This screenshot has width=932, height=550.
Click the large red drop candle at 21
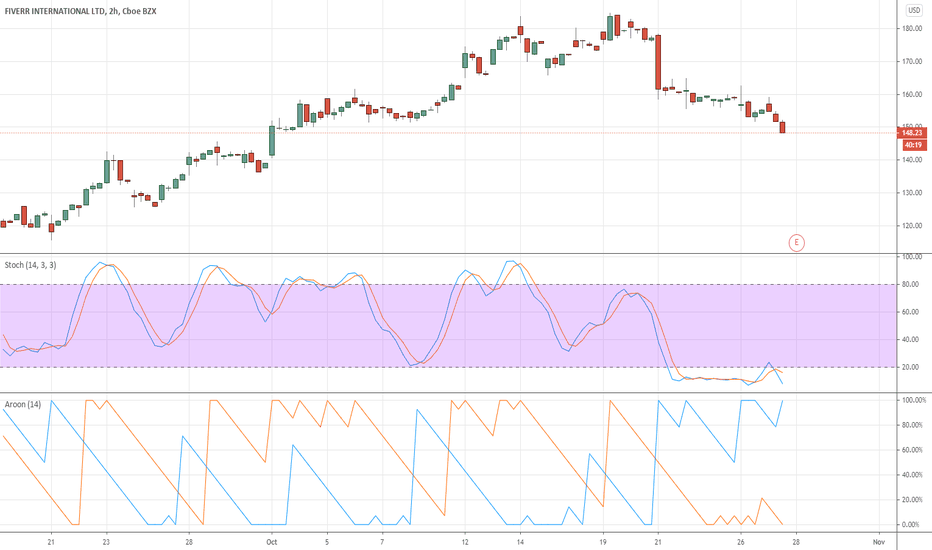[x=658, y=62]
